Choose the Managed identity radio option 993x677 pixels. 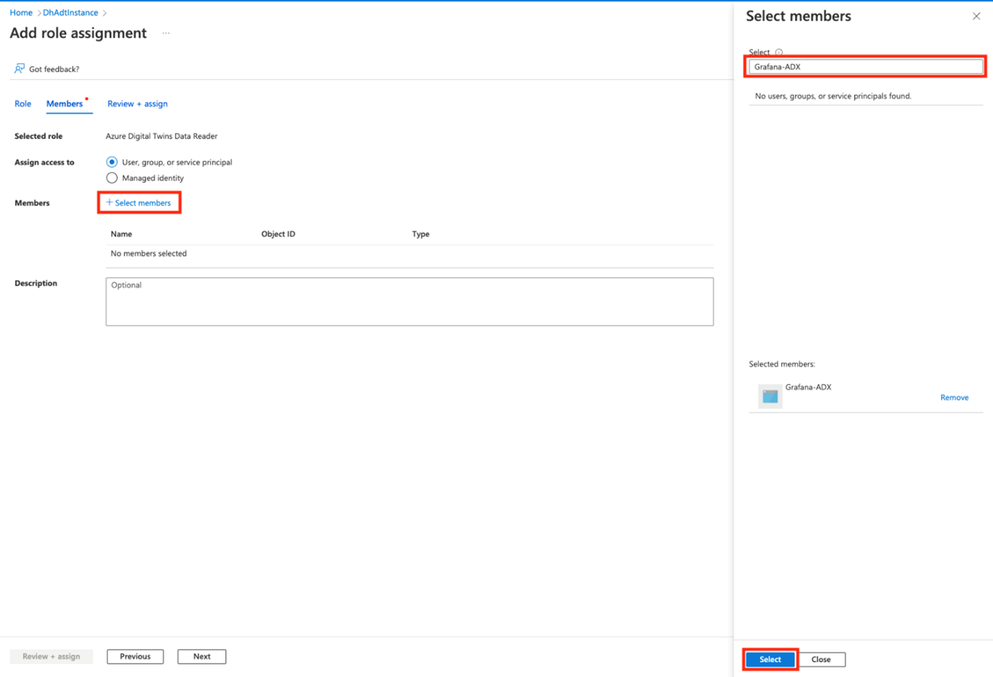point(112,178)
